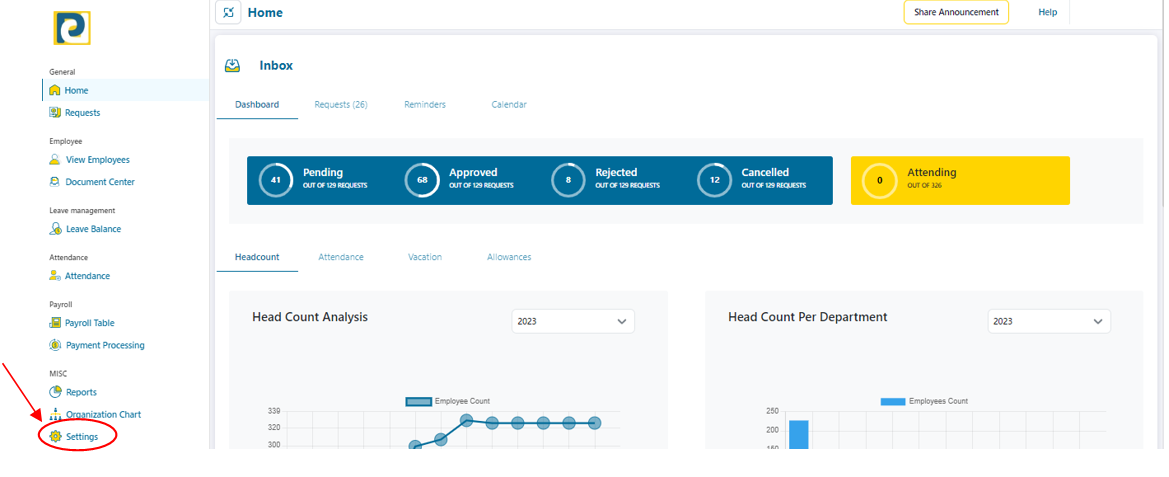Switch to the Vacation analytics tab
The image size is (1169, 477).
tap(425, 257)
